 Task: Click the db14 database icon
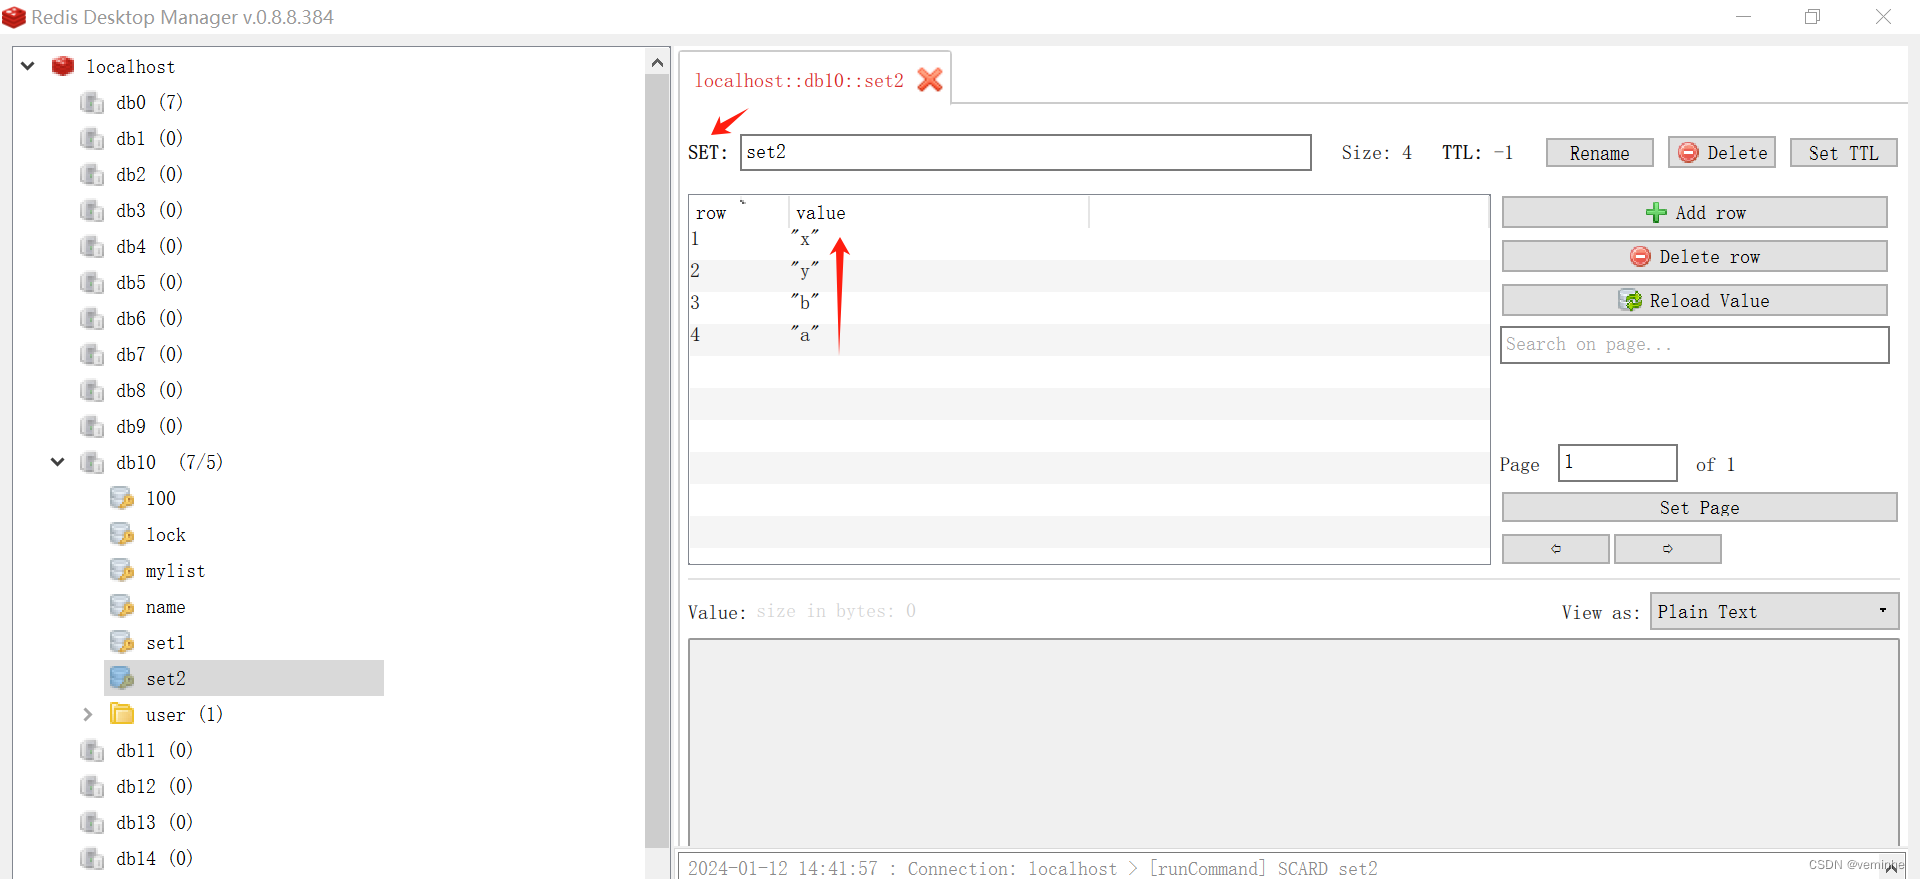92,858
